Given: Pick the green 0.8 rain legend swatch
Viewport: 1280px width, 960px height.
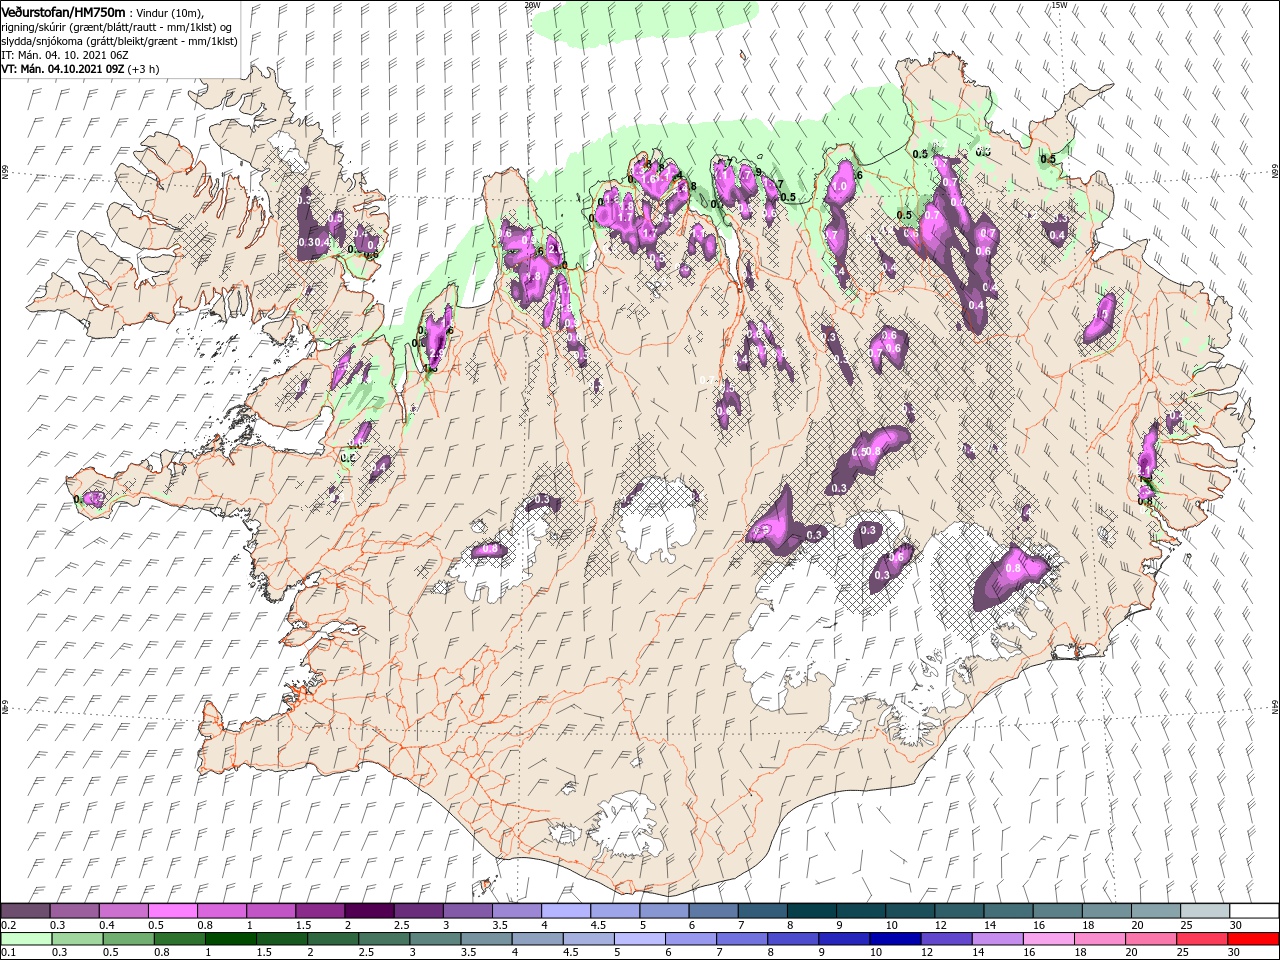Looking at the screenshot, I should [x=179, y=939].
